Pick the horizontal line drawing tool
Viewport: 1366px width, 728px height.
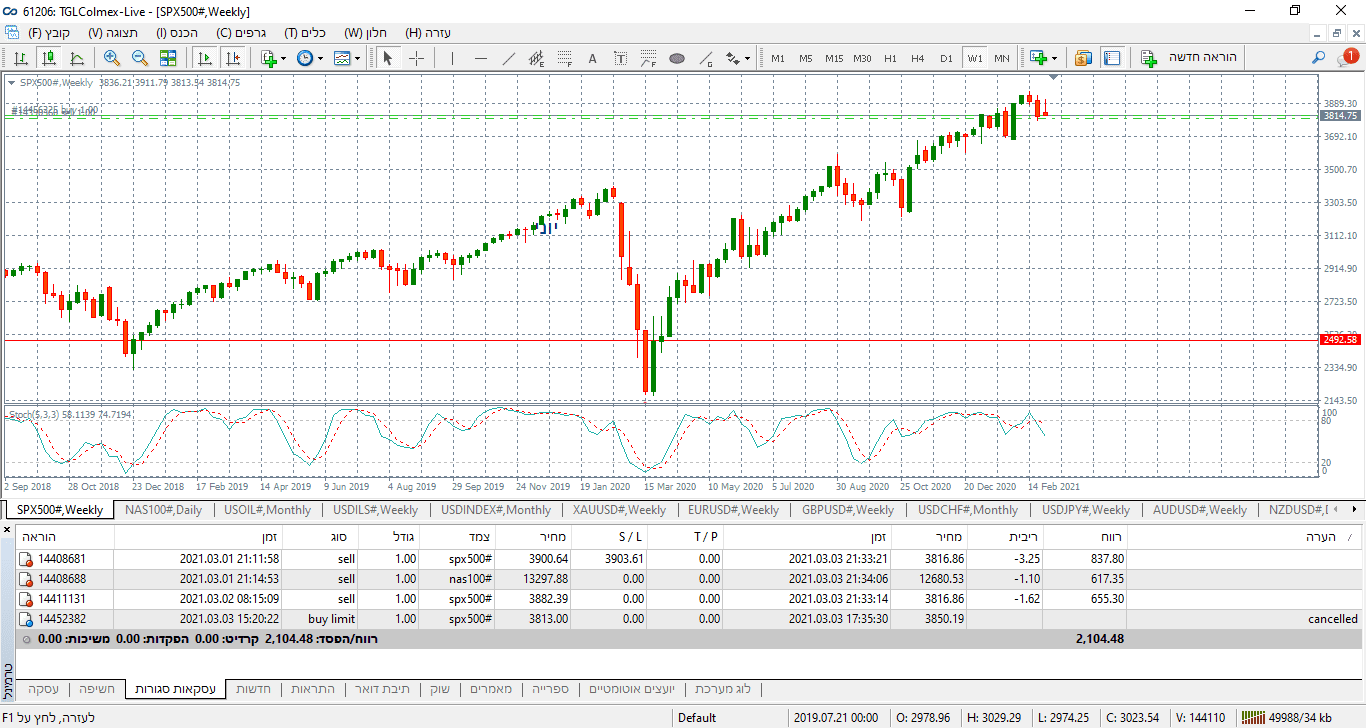480,58
